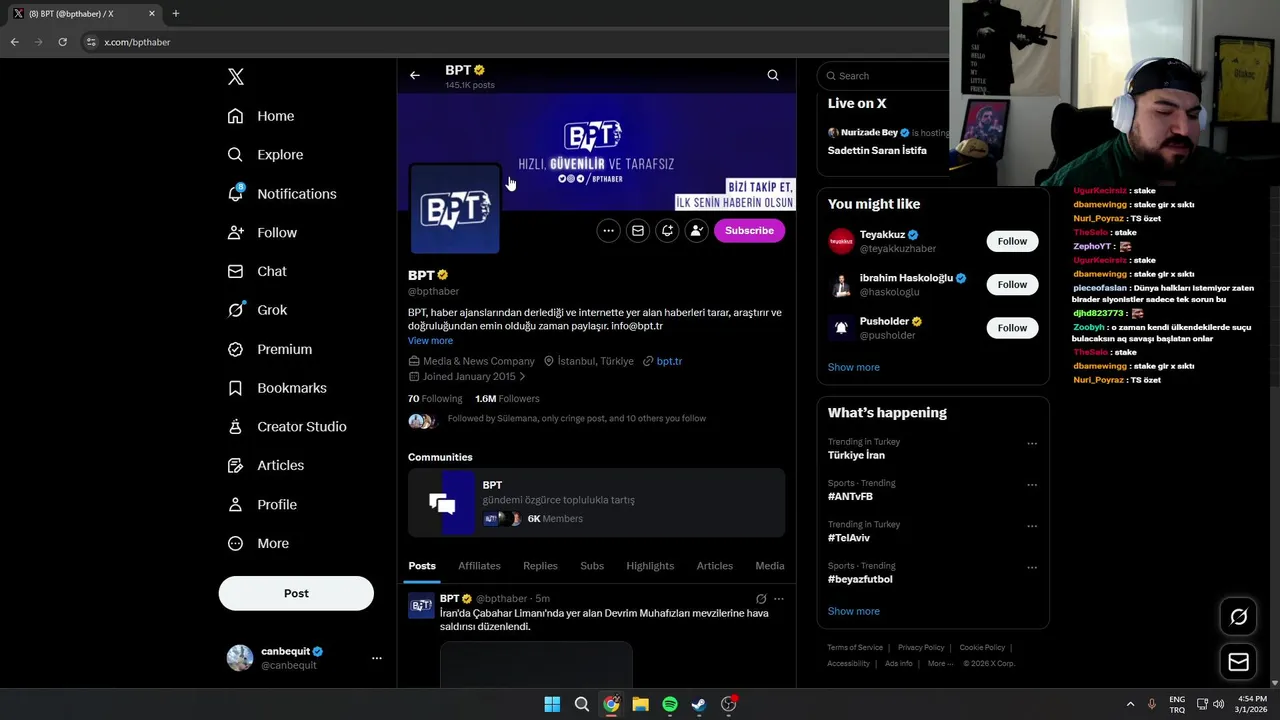The width and height of the screenshot is (1280, 720).
Task: Click the Grok icon on BPT's post
Action: pyautogui.click(x=761, y=599)
